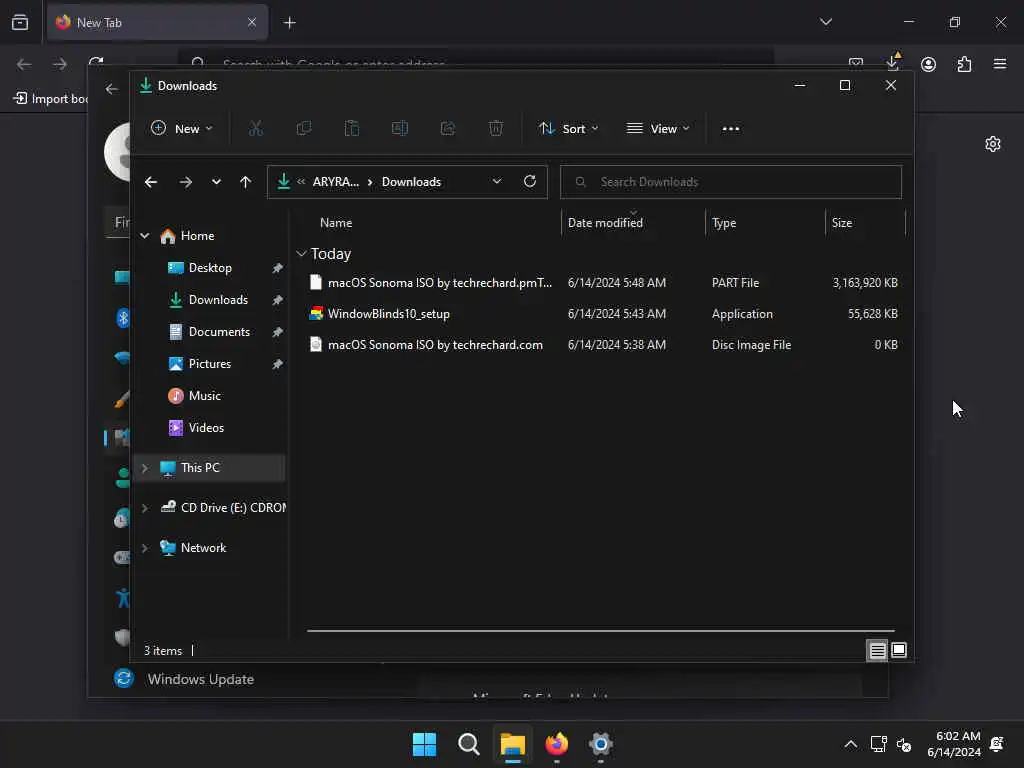Expand the CD Drive (E:) tree node
Viewport: 1024px width, 768px height.
(144, 508)
